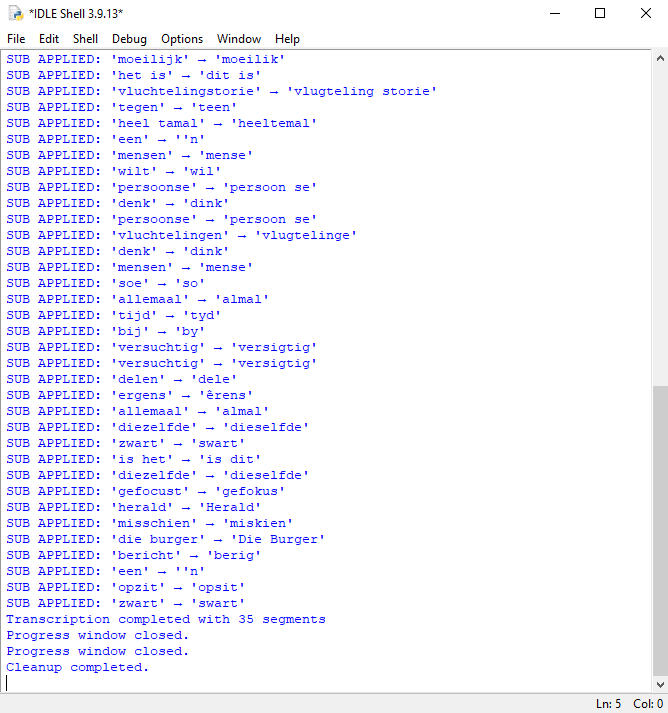The image size is (668, 713).
Task: Open the Window menu
Action: (239, 39)
